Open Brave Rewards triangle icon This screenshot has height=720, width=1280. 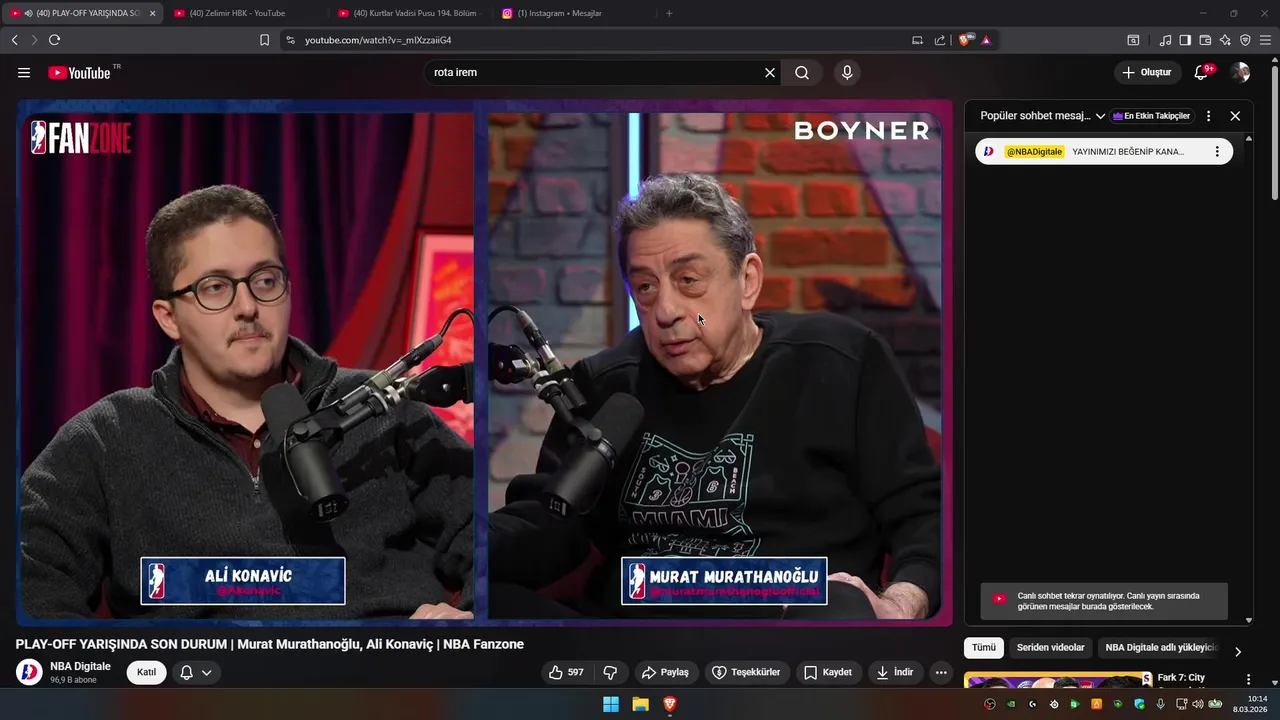click(986, 40)
